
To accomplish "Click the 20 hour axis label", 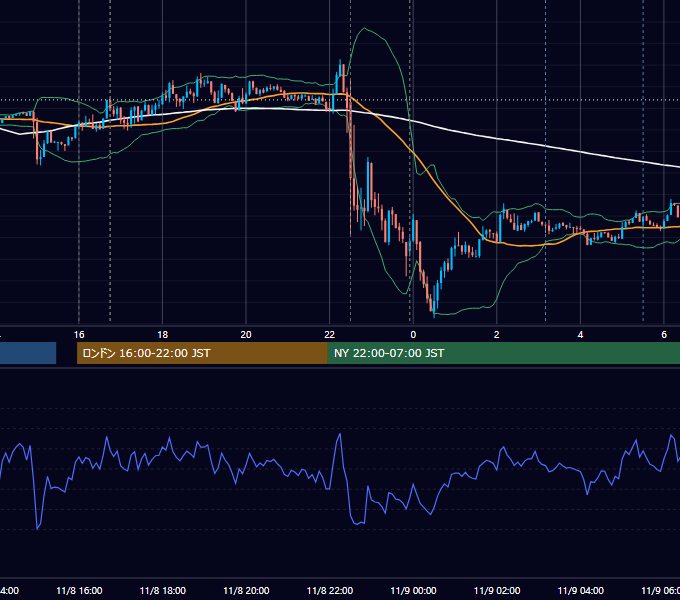I will coord(246,335).
